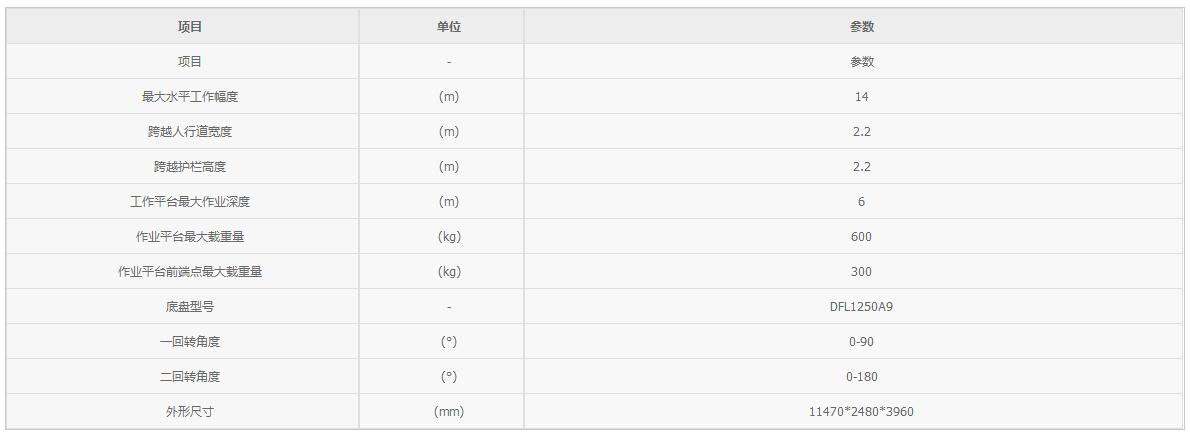Screen dimensions: 1190x437
Task: Select the value 14 in the 参数 column
Action: pos(861,97)
